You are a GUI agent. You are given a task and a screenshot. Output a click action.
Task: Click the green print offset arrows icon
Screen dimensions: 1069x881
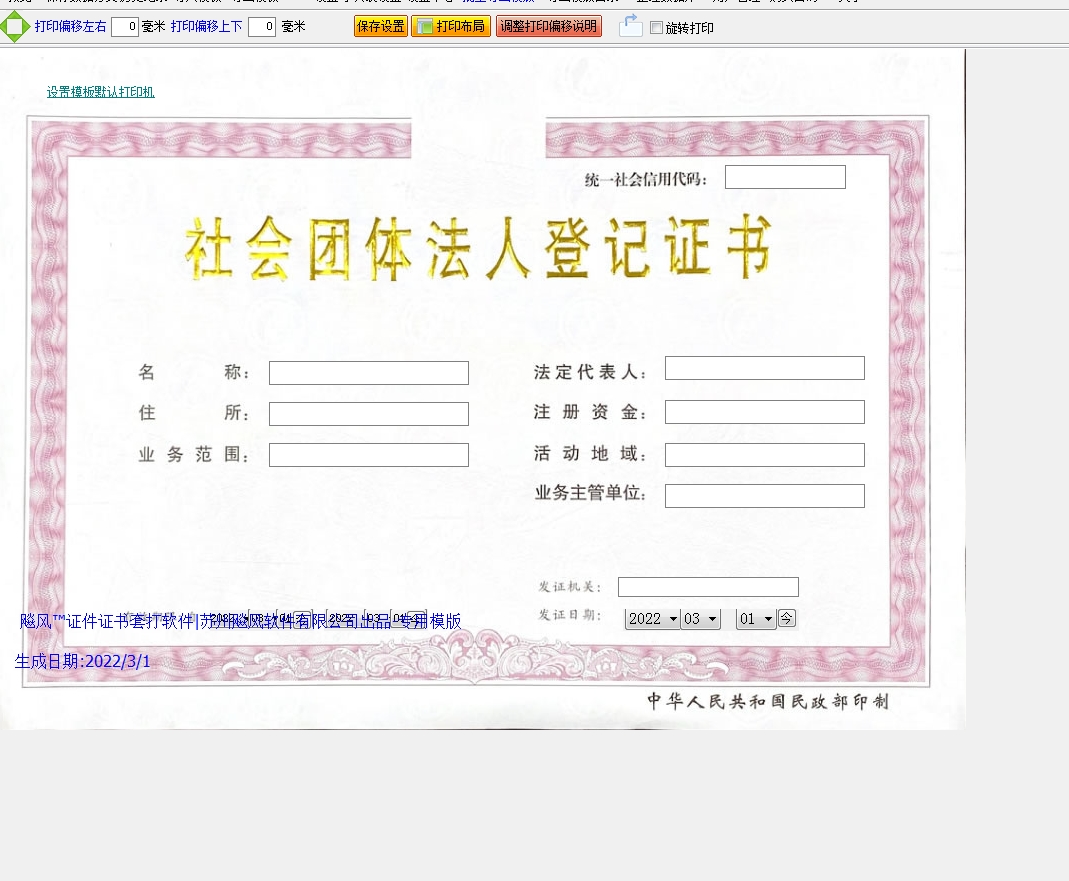pos(14,27)
